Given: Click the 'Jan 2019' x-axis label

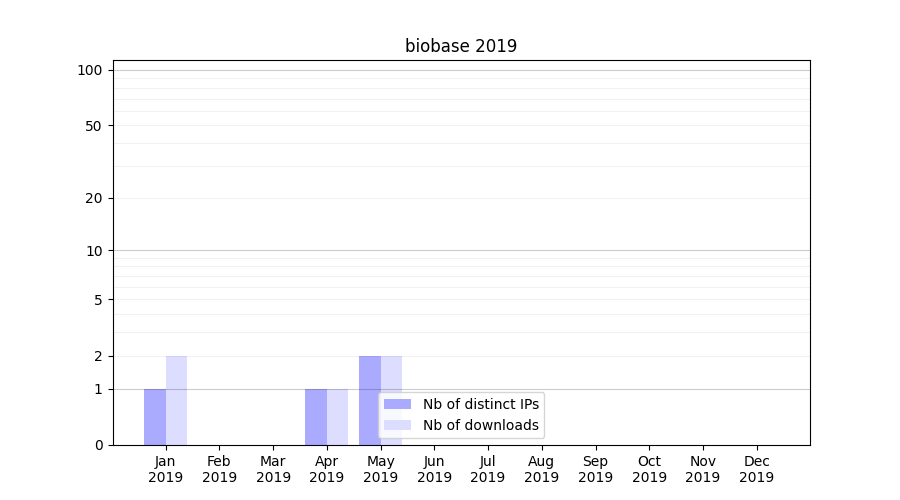Looking at the screenshot, I should (x=166, y=469).
